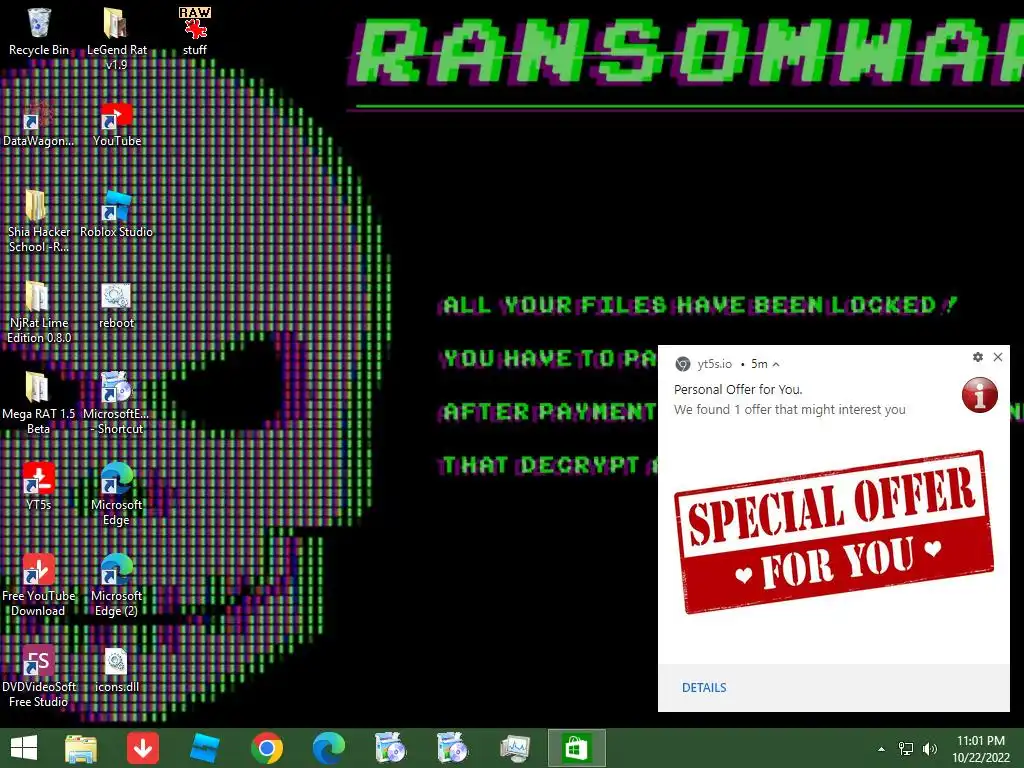Click the red info icon in notification

980,394
